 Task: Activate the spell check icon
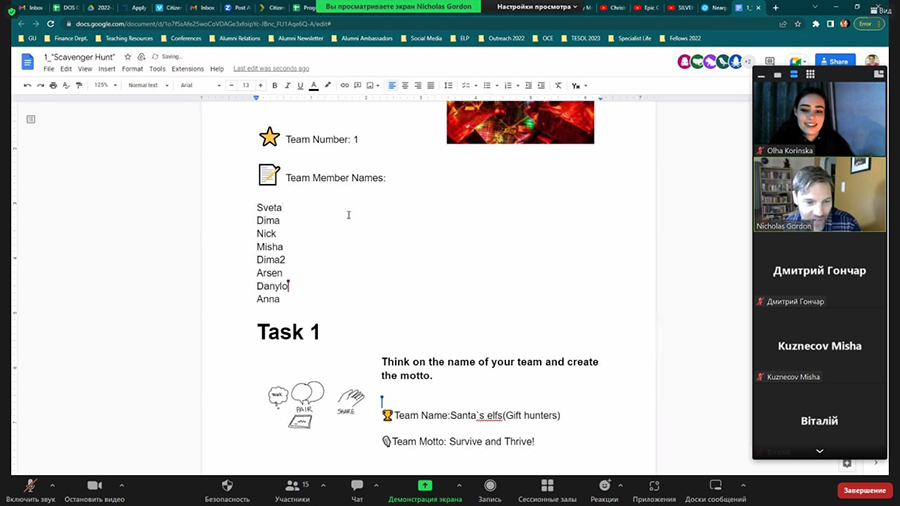[x=66, y=85]
